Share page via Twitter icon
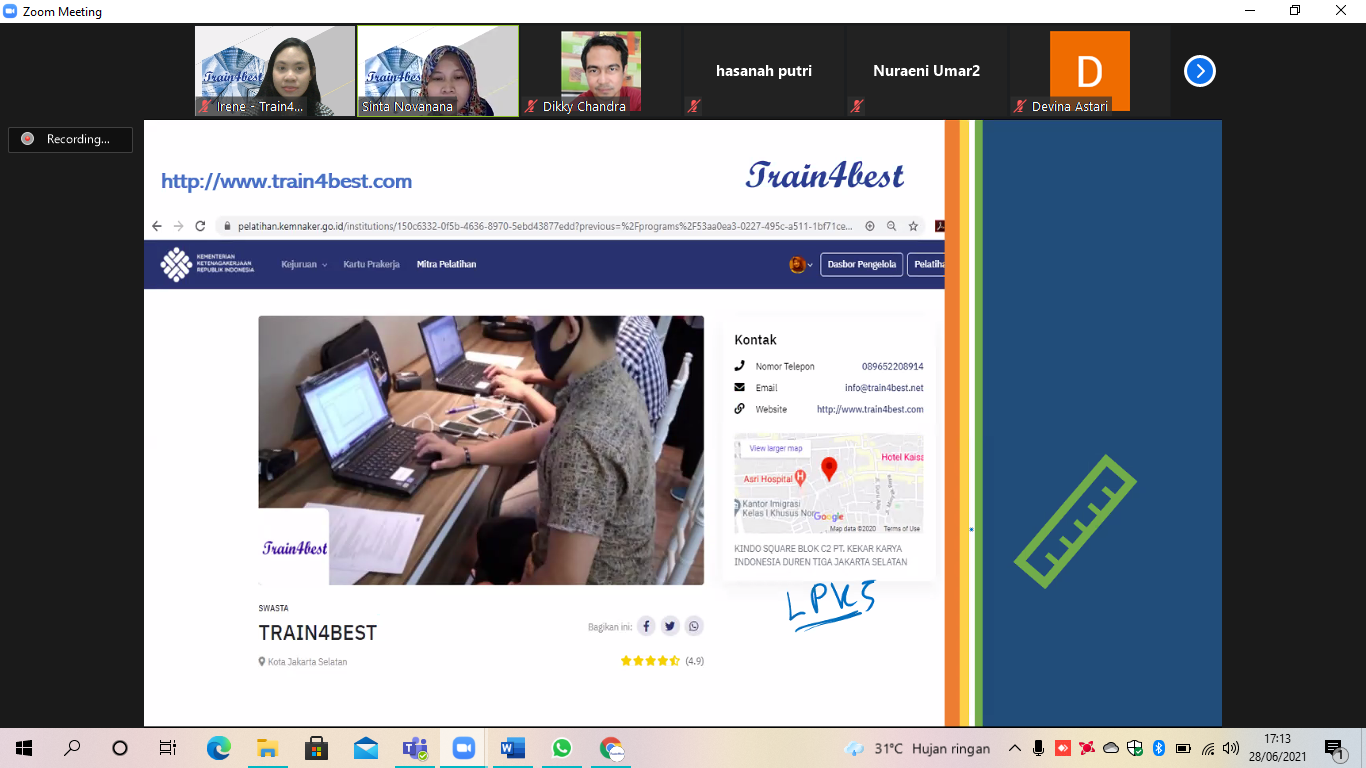 pyautogui.click(x=670, y=626)
